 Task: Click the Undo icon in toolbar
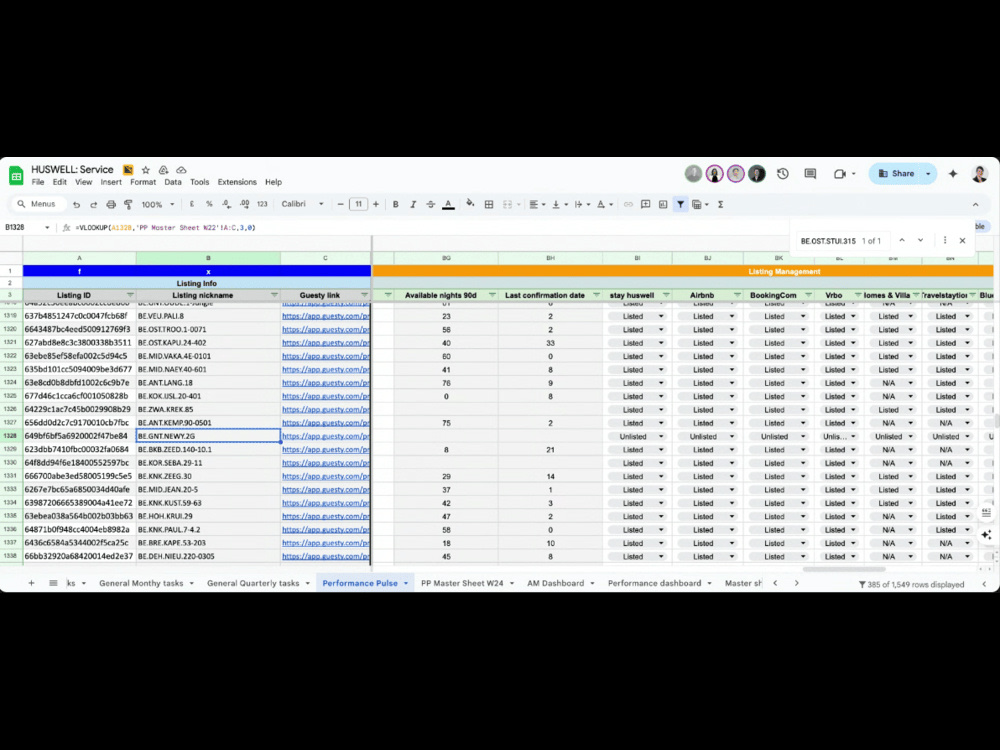pyautogui.click(x=77, y=205)
